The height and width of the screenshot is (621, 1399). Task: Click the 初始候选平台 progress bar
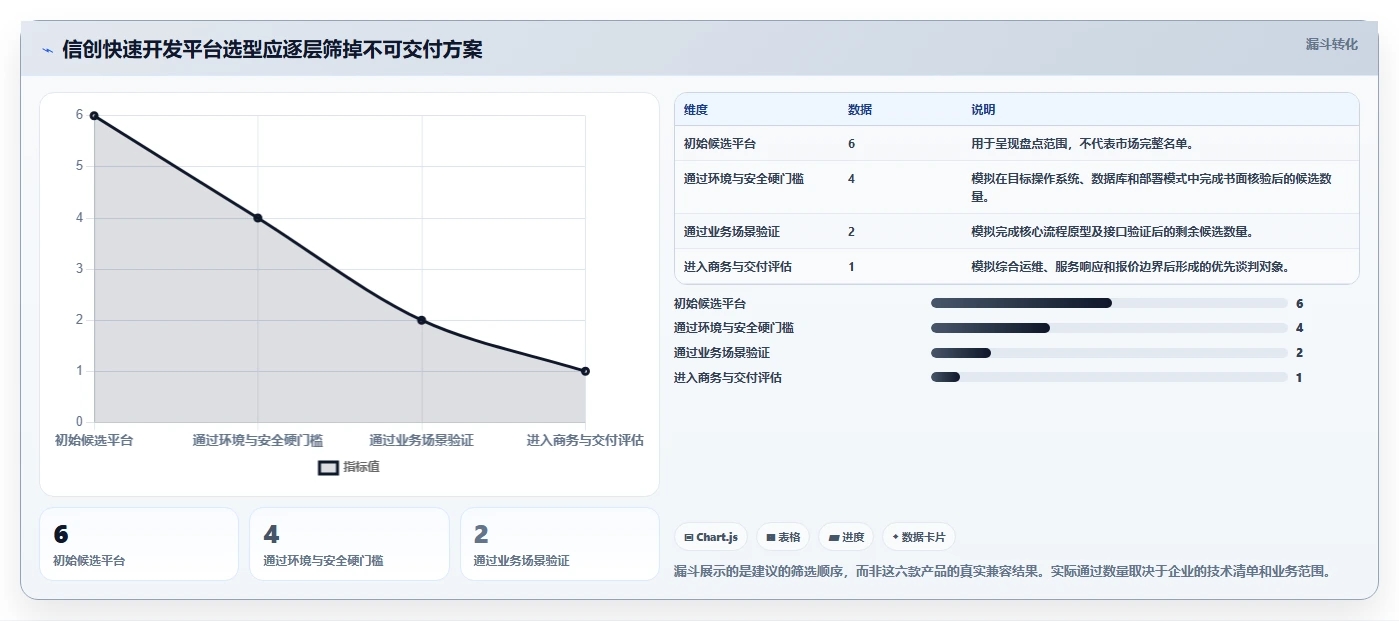coord(1109,303)
